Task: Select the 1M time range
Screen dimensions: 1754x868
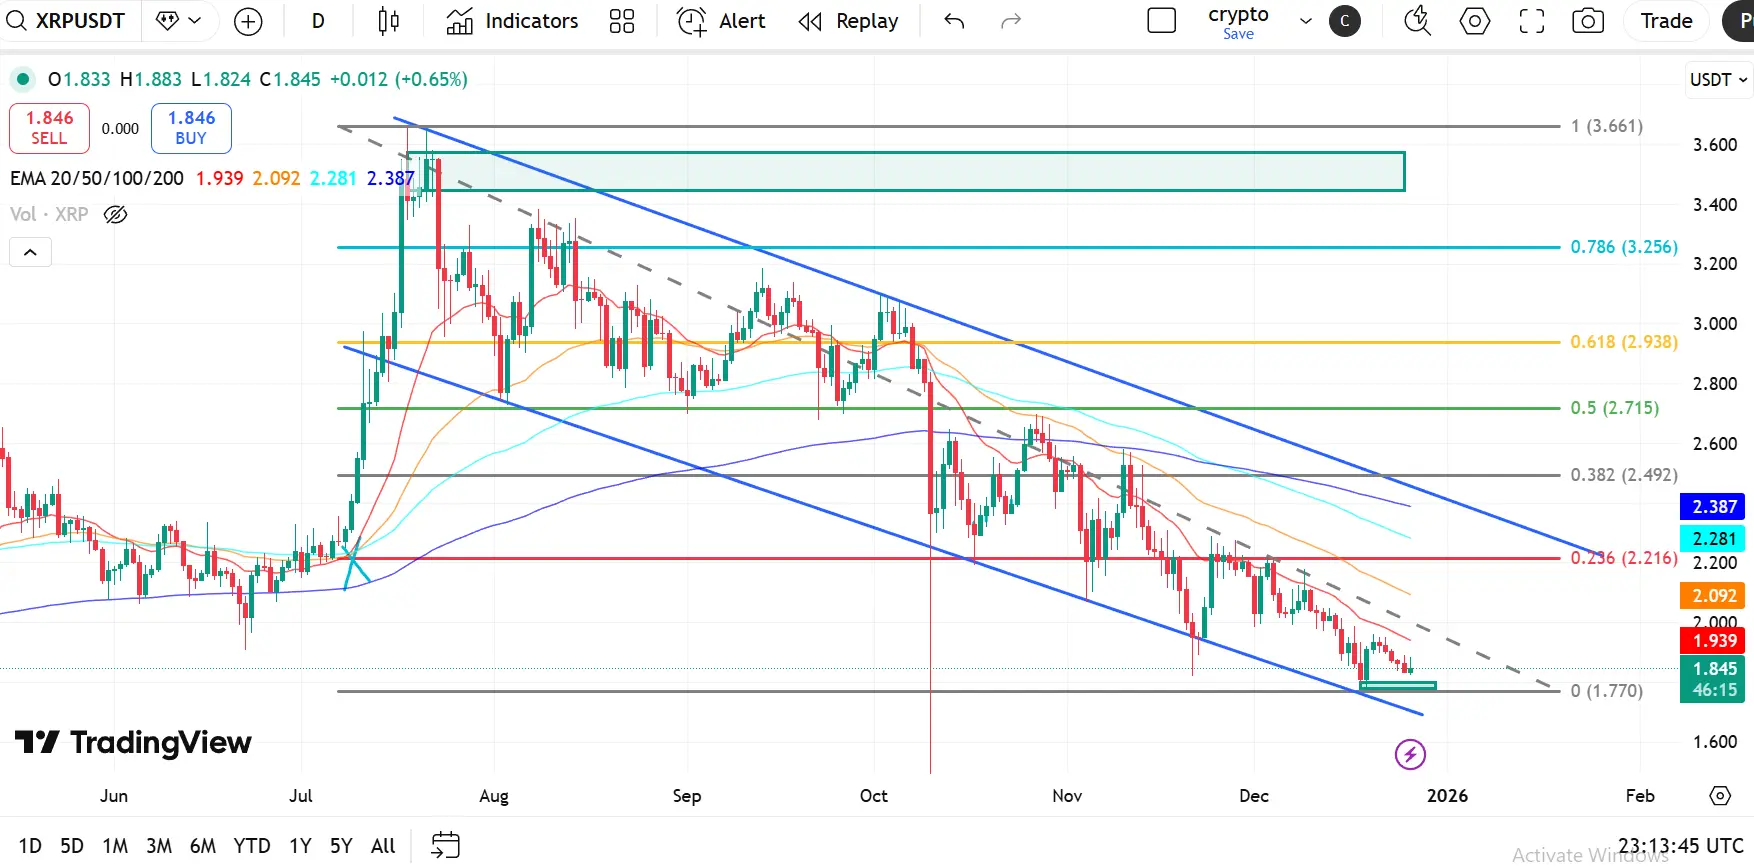Action: point(115,846)
